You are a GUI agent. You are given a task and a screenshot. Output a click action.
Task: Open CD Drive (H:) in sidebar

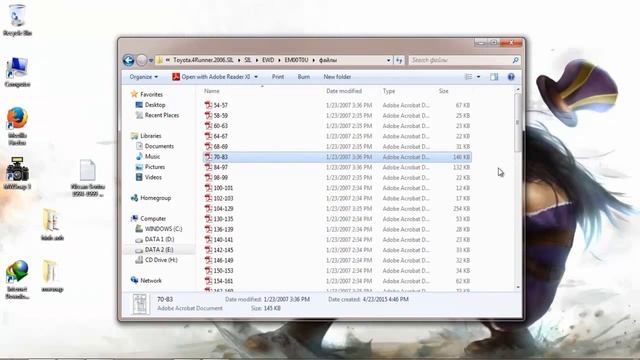tap(157, 260)
